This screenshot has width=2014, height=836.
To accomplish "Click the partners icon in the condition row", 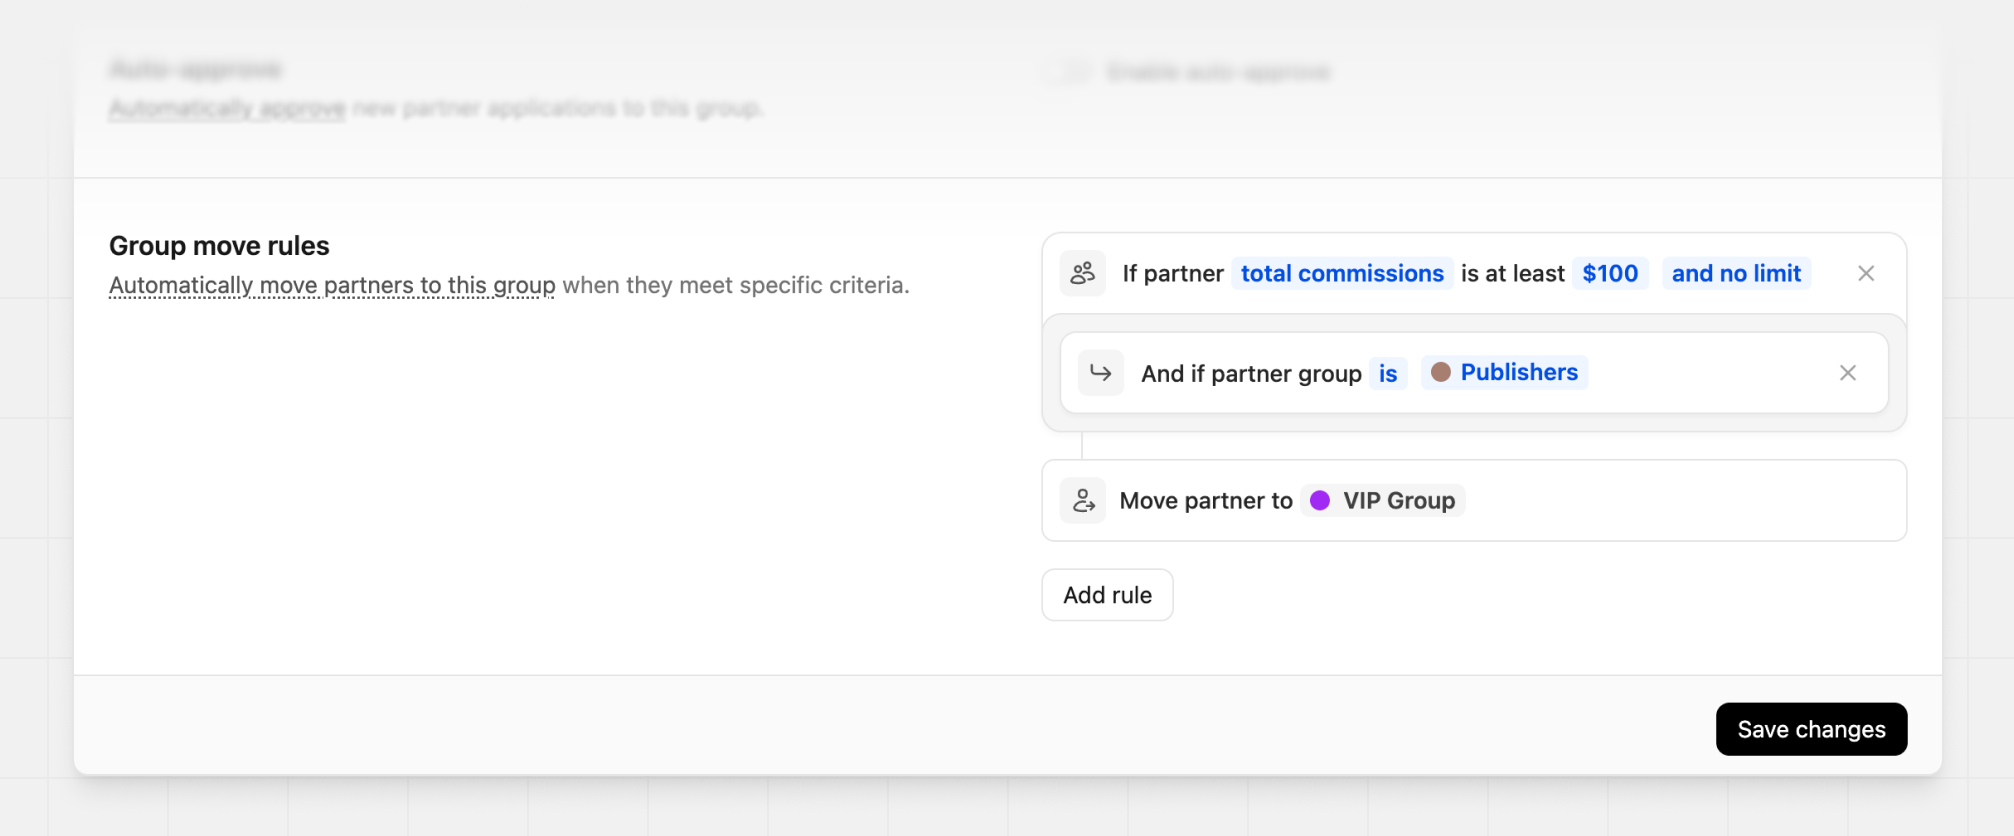I will tap(1082, 273).
